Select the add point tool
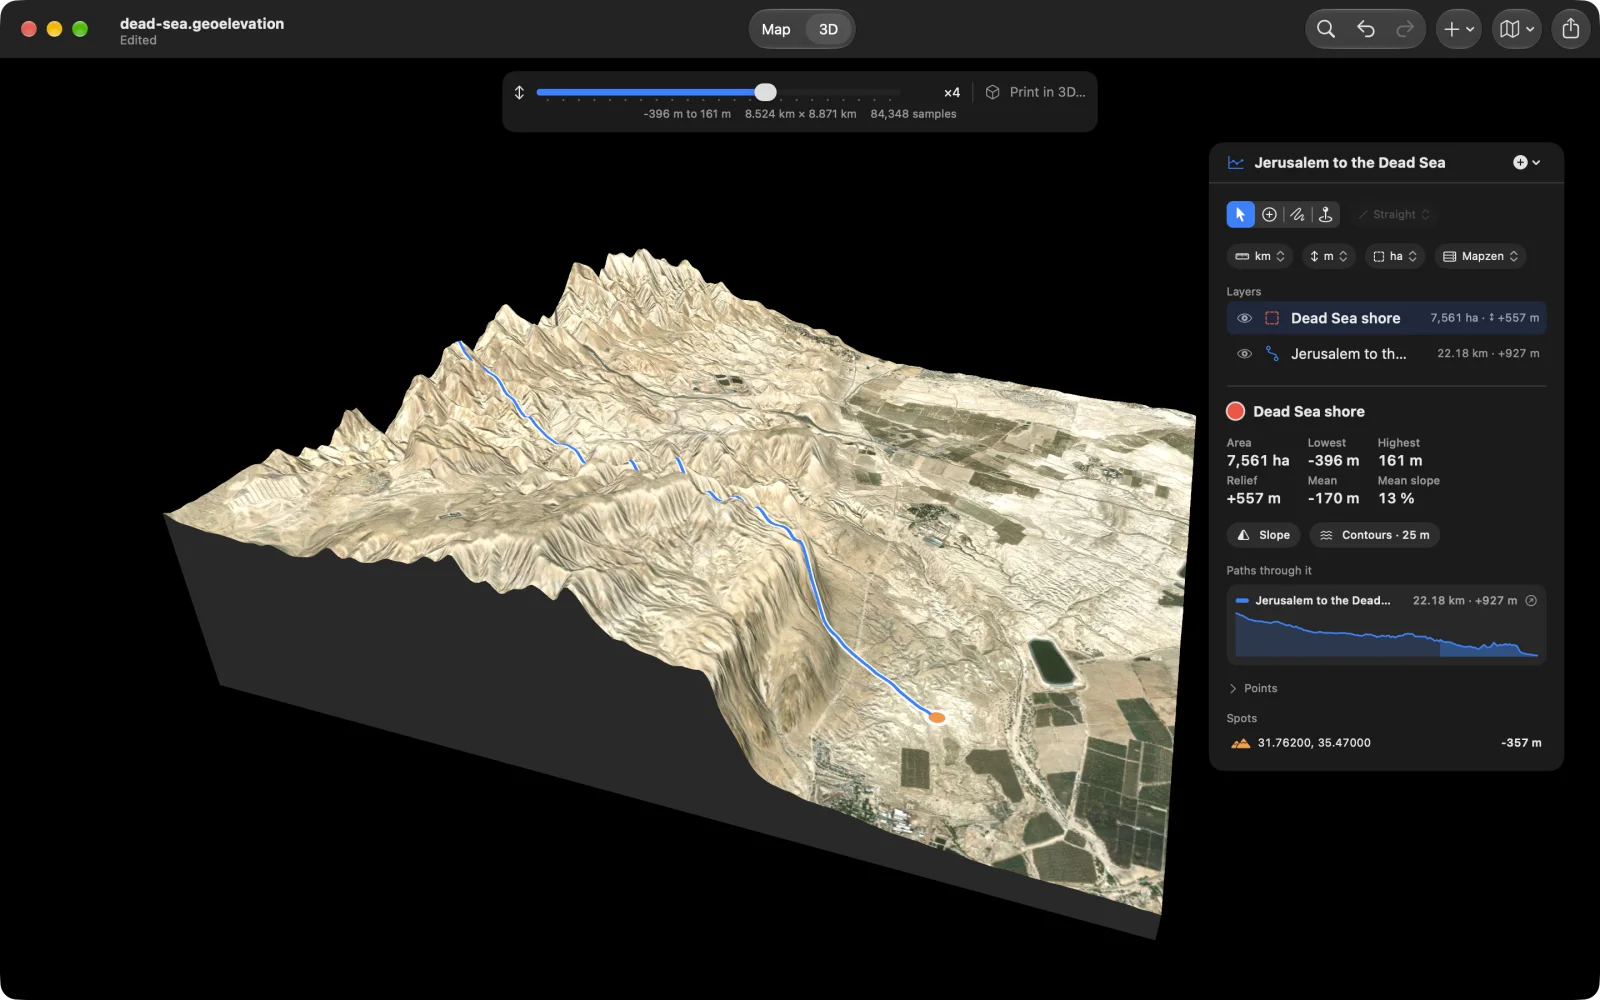This screenshot has width=1600, height=1000. pos(1269,214)
